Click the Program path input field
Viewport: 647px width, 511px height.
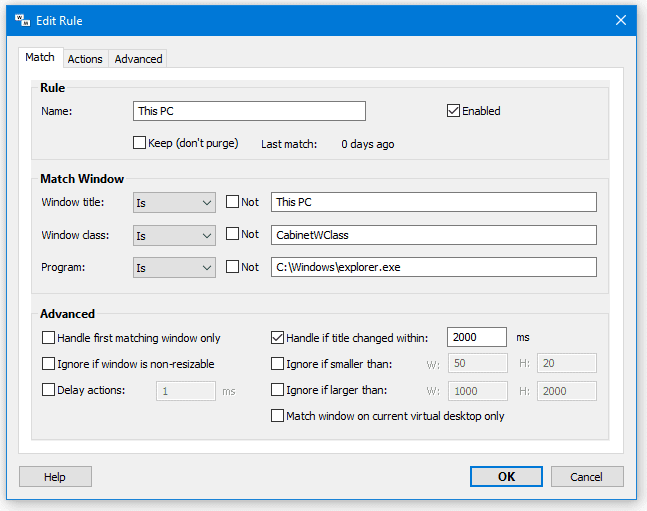433,267
